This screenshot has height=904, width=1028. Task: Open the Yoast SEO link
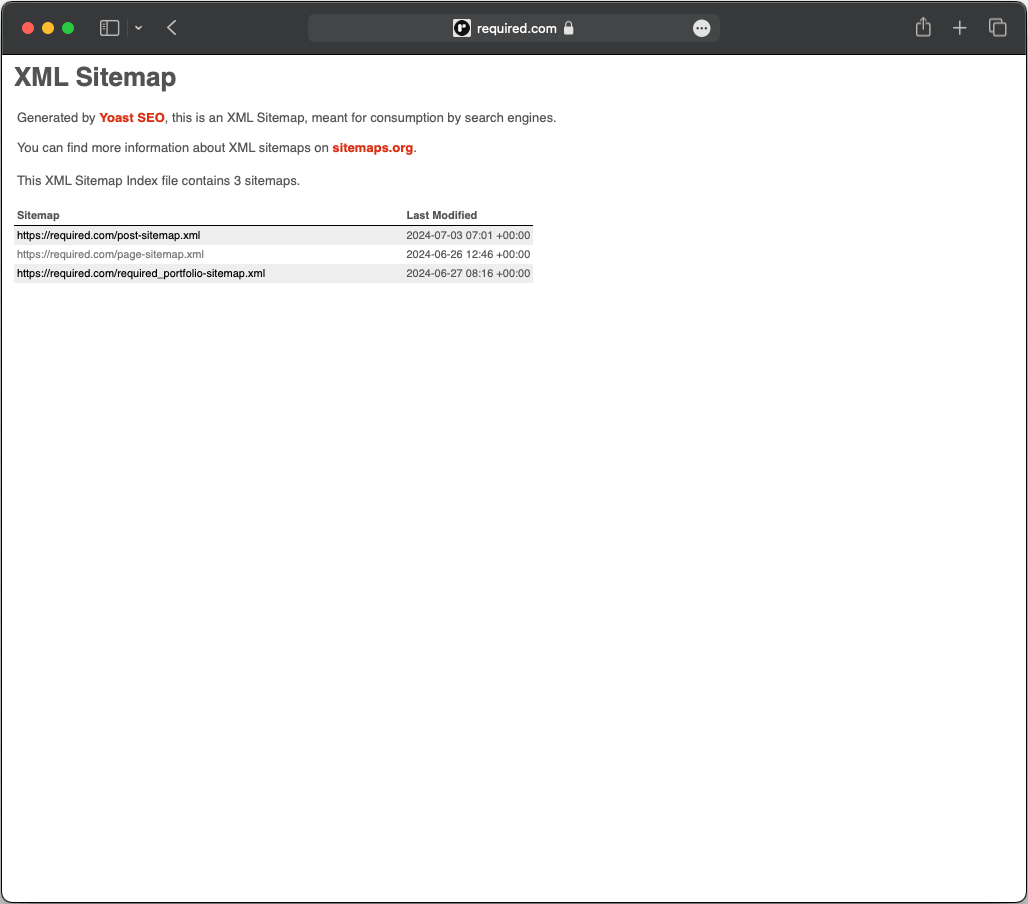[x=131, y=117]
